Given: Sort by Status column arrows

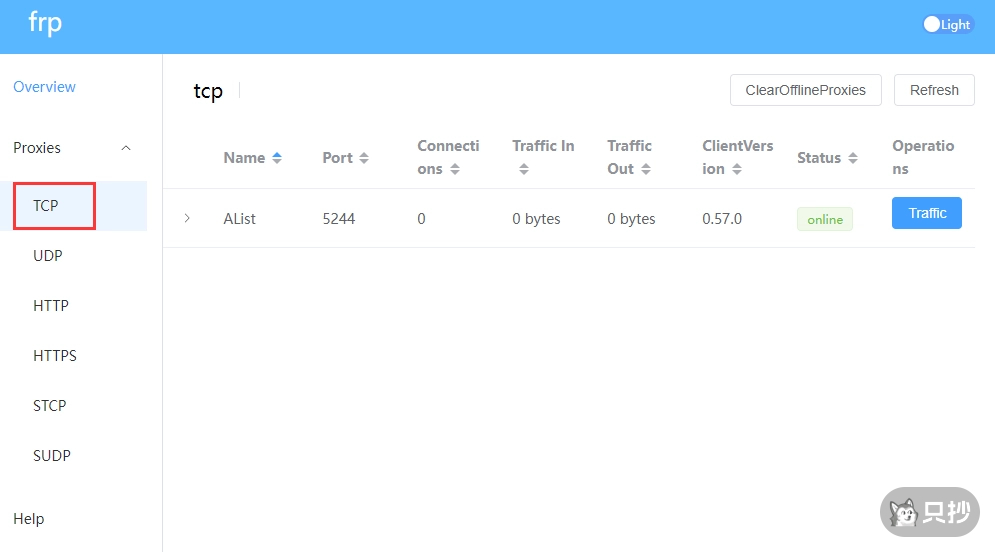Looking at the screenshot, I should coord(853,158).
